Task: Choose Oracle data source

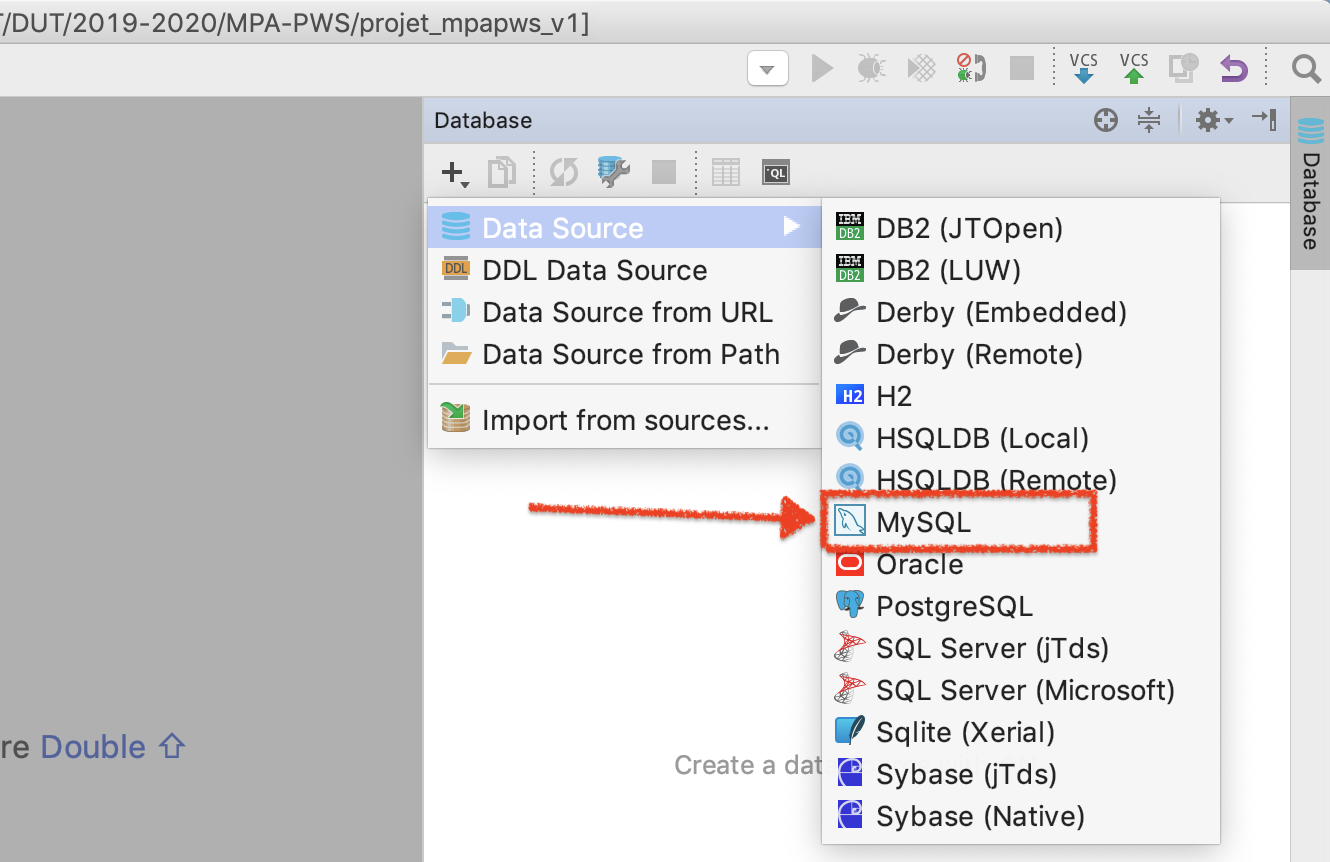Action: (x=1021, y=564)
